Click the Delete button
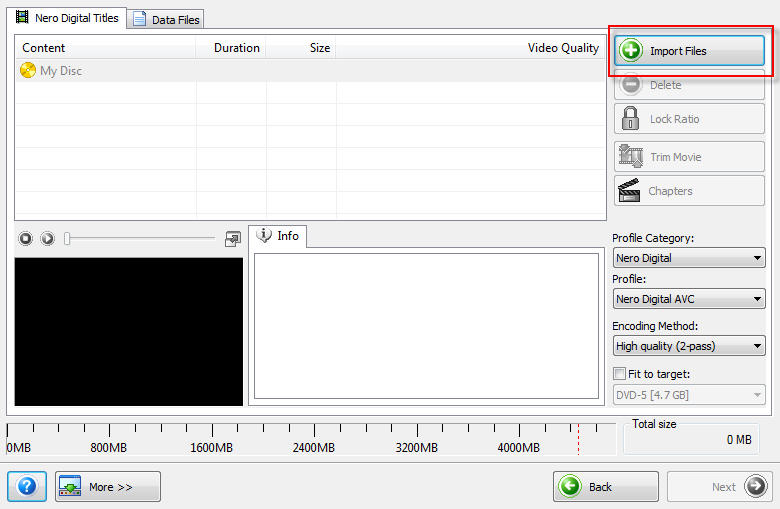The image size is (780, 509). click(689, 85)
